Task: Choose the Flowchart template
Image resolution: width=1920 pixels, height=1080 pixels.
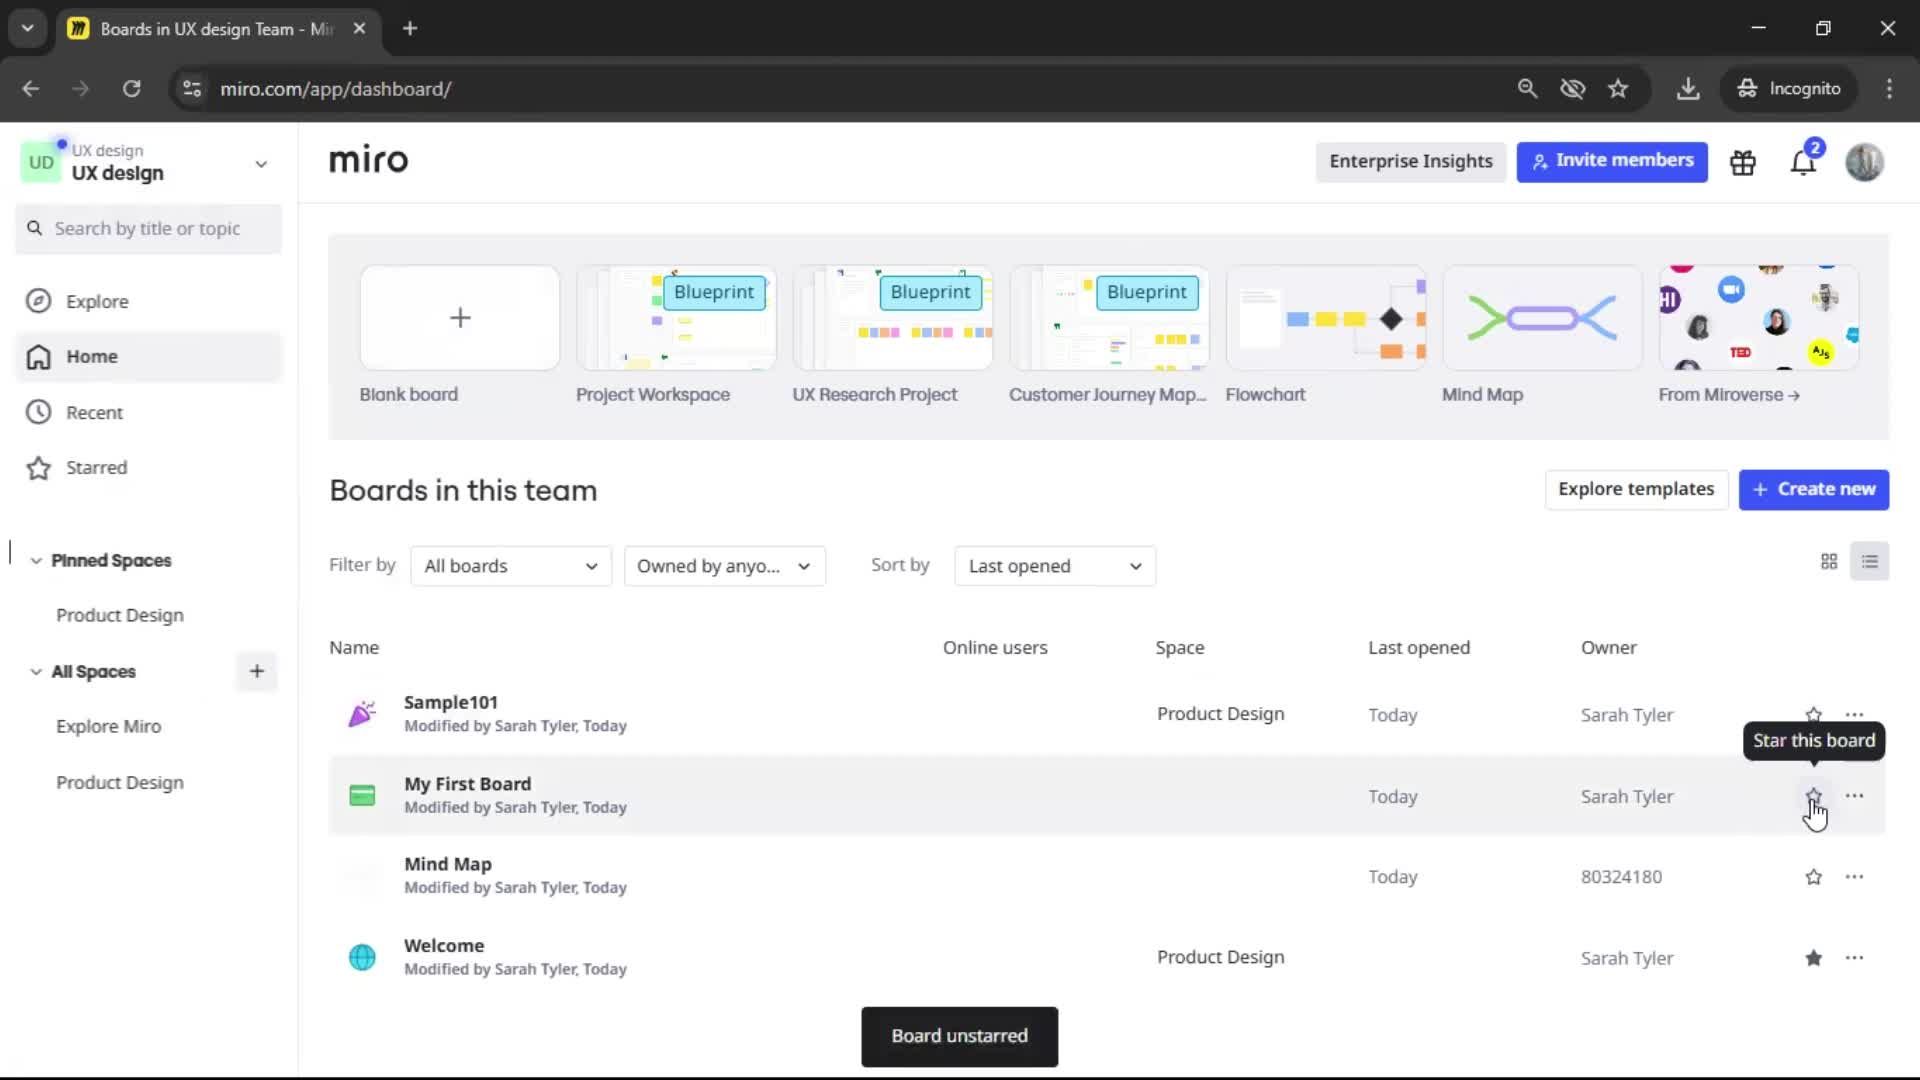Action: pos(1325,318)
